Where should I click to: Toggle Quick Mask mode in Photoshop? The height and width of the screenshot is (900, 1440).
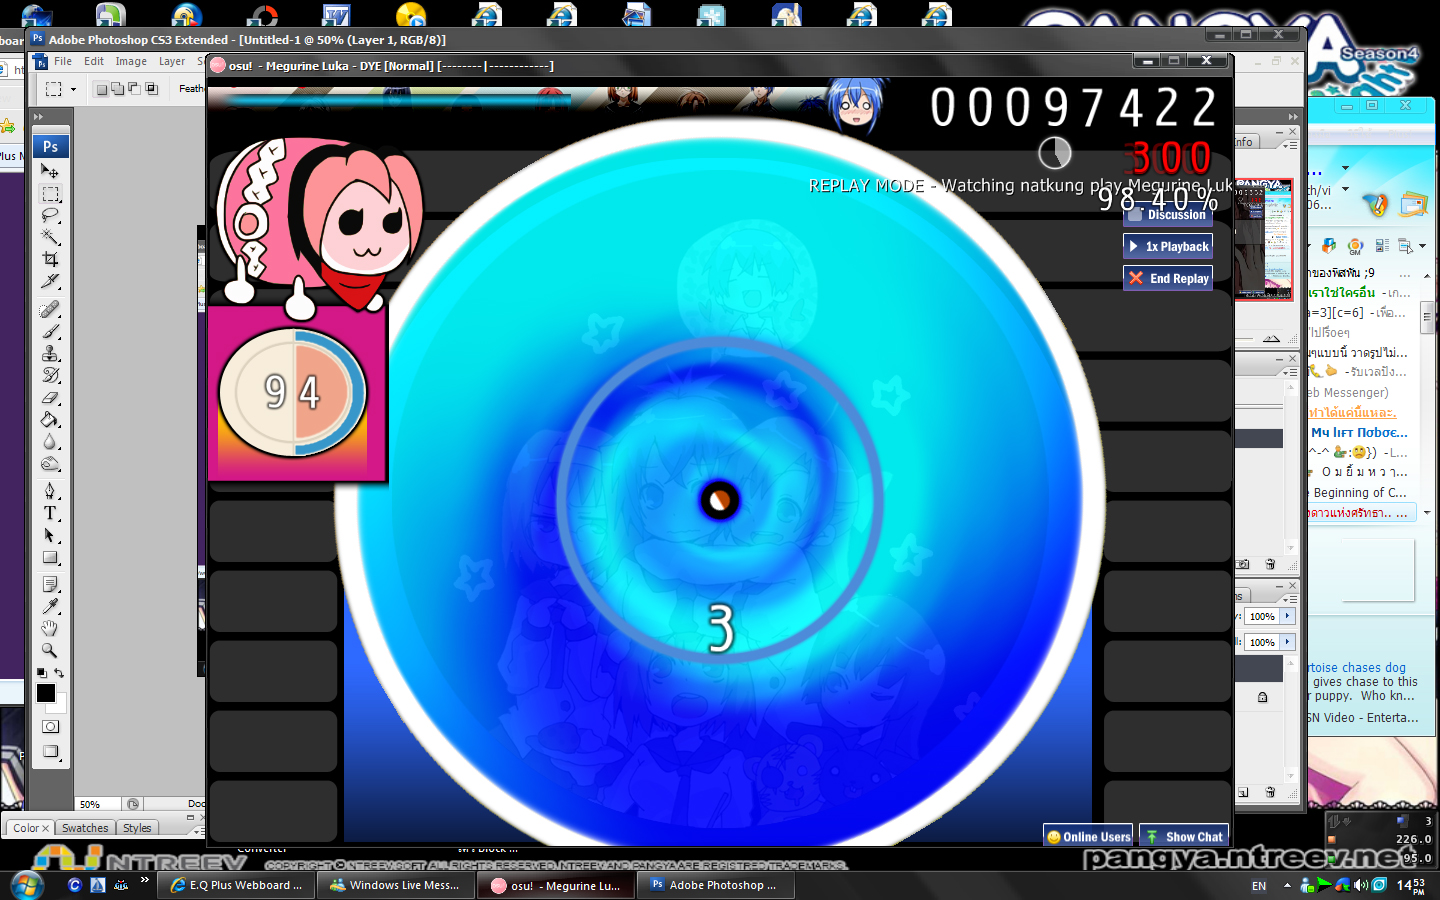click(x=50, y=727)
